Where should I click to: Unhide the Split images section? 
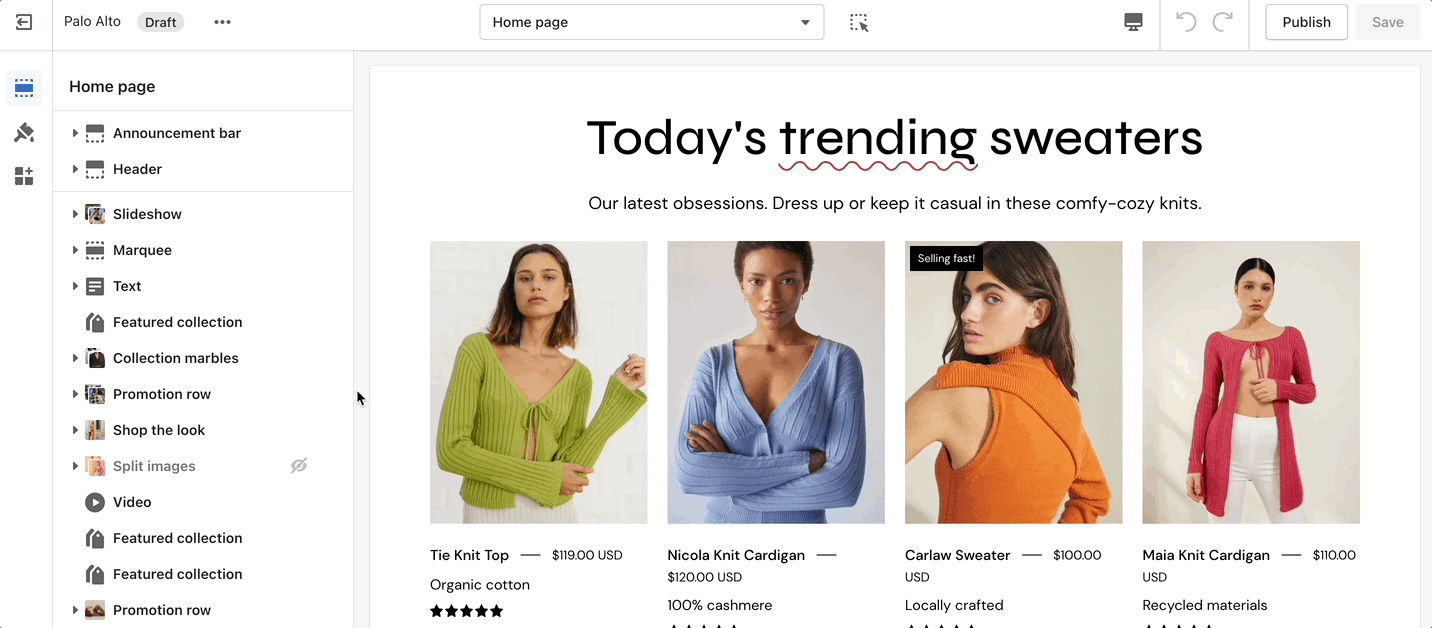pyautogui.click(x=299, y=466)
